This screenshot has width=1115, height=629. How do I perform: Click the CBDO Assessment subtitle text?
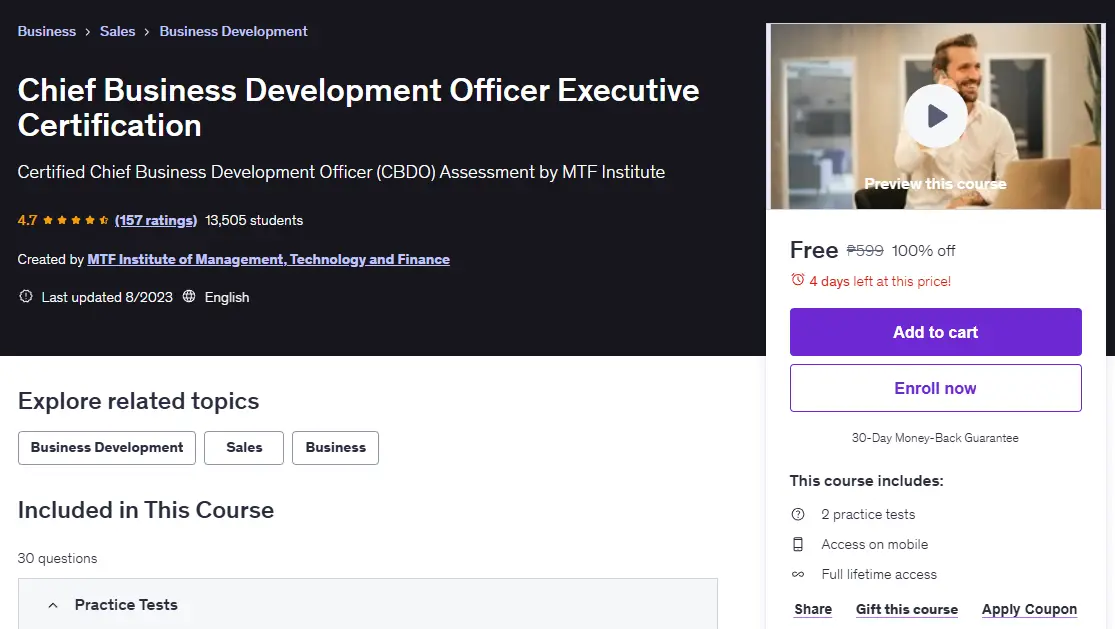click(341, 172)
